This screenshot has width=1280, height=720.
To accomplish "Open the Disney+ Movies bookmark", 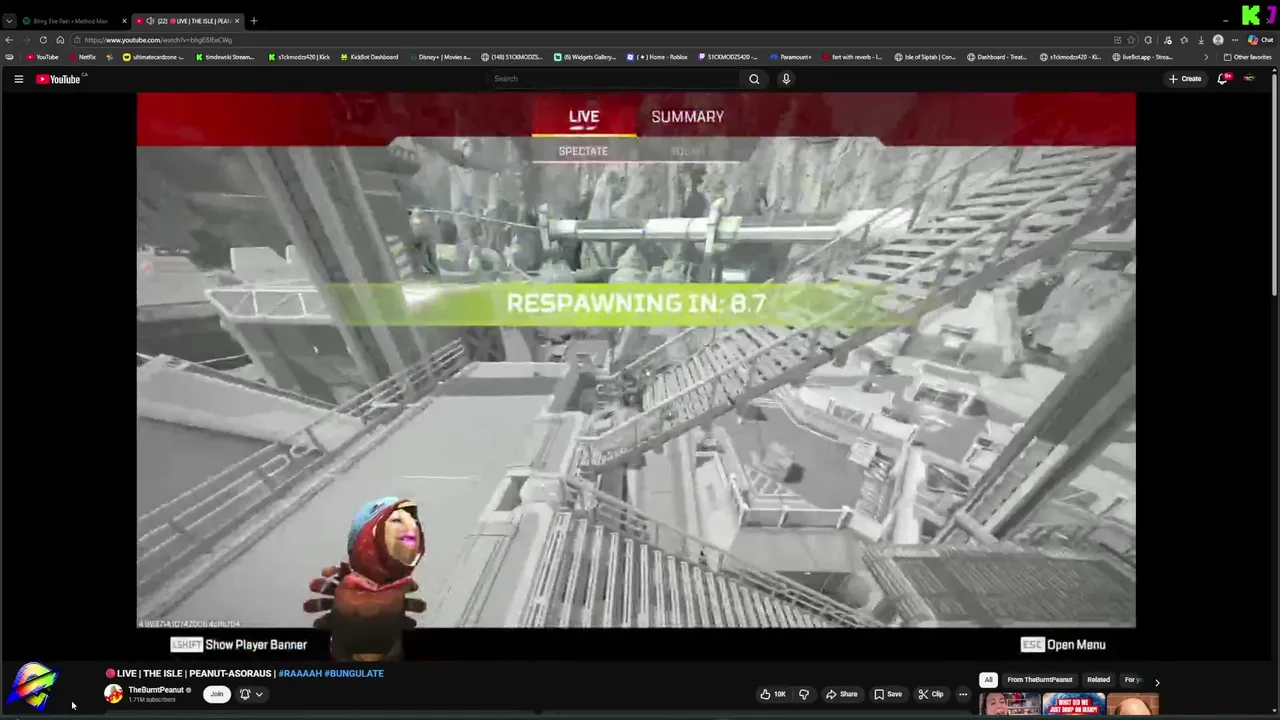I will 440,57.
